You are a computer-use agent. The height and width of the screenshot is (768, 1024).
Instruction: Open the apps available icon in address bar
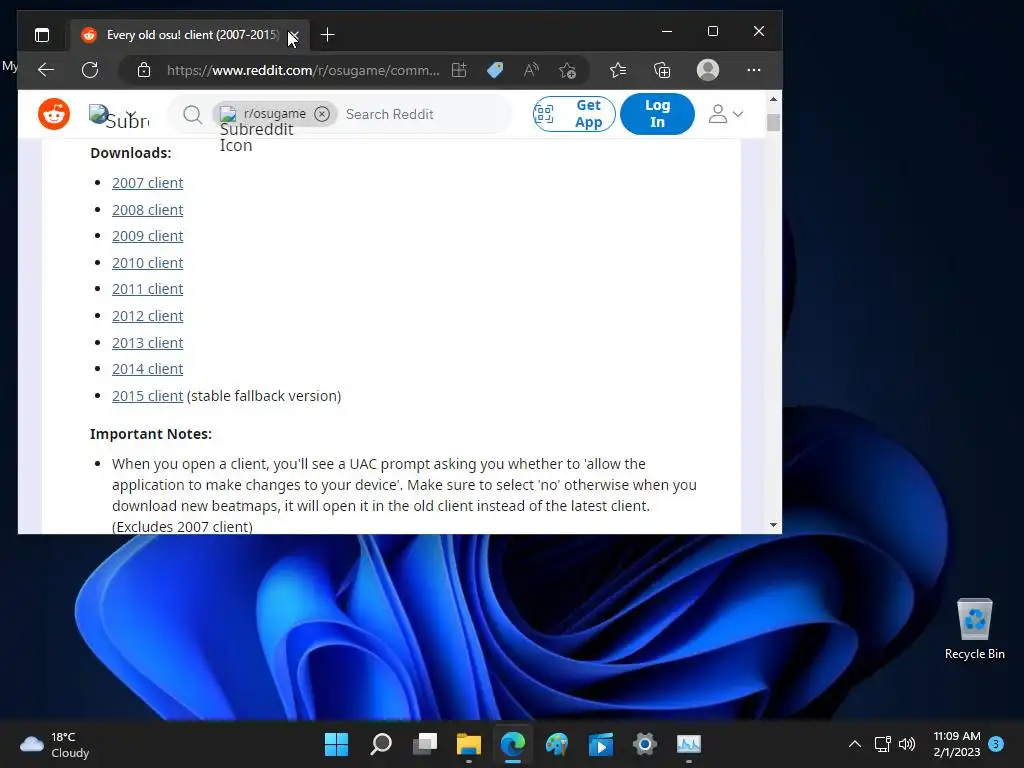coord(459,70)
